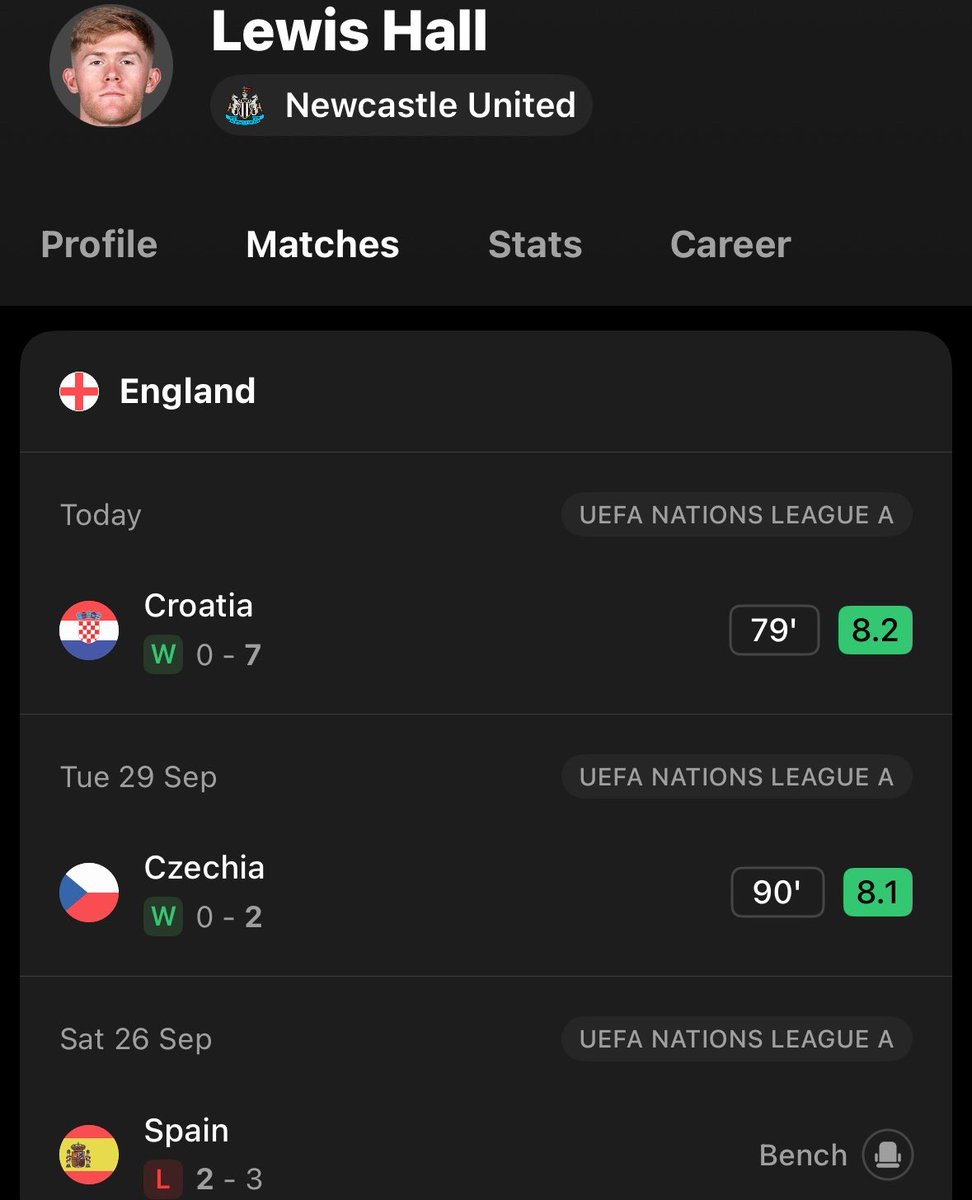Screen dimensions: 972x1200
Task: Tap the green W badge for Croatia
Action: [x=163, y=655]
